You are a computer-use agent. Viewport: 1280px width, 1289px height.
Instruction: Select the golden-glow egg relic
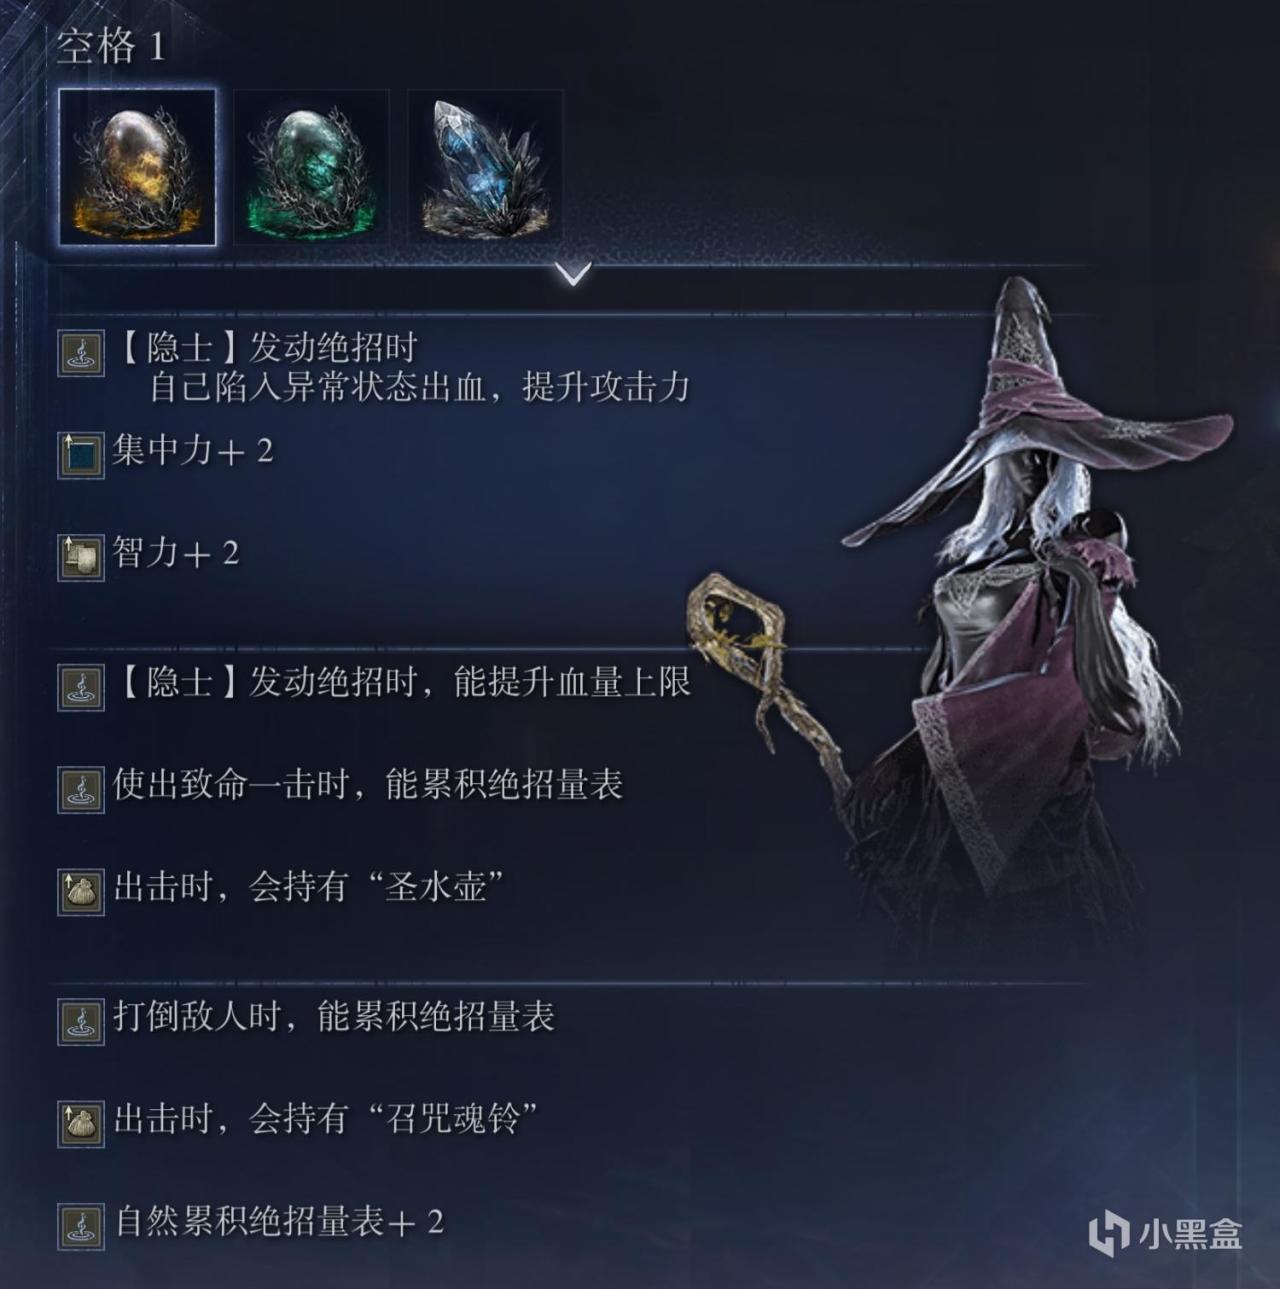tap(137, 167)
